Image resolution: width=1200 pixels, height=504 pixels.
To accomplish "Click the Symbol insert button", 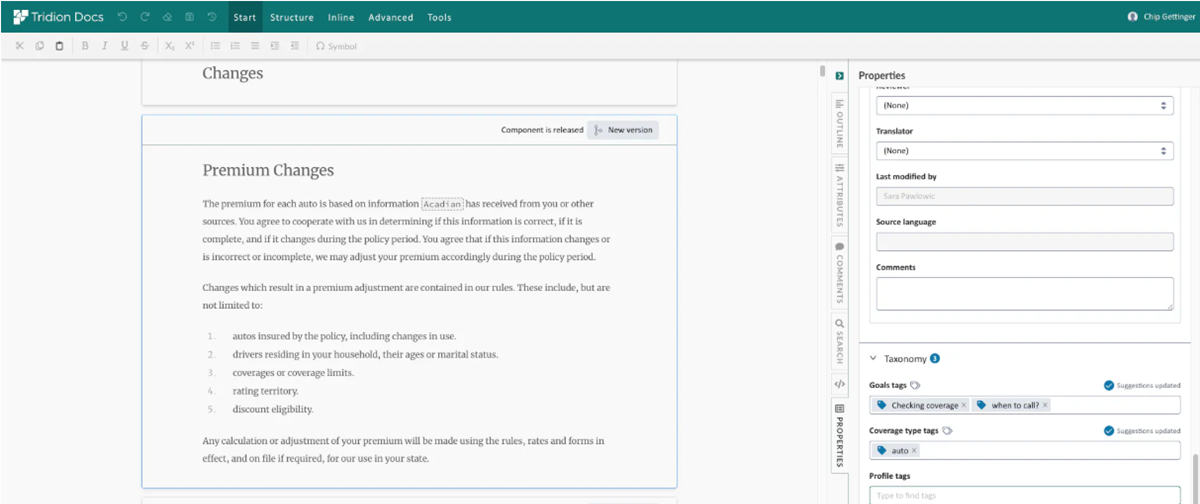I will 335,46.
